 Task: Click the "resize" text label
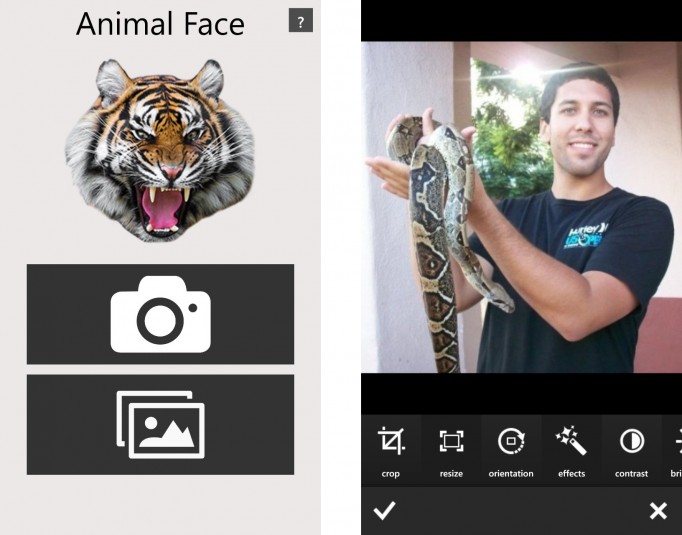451,474
